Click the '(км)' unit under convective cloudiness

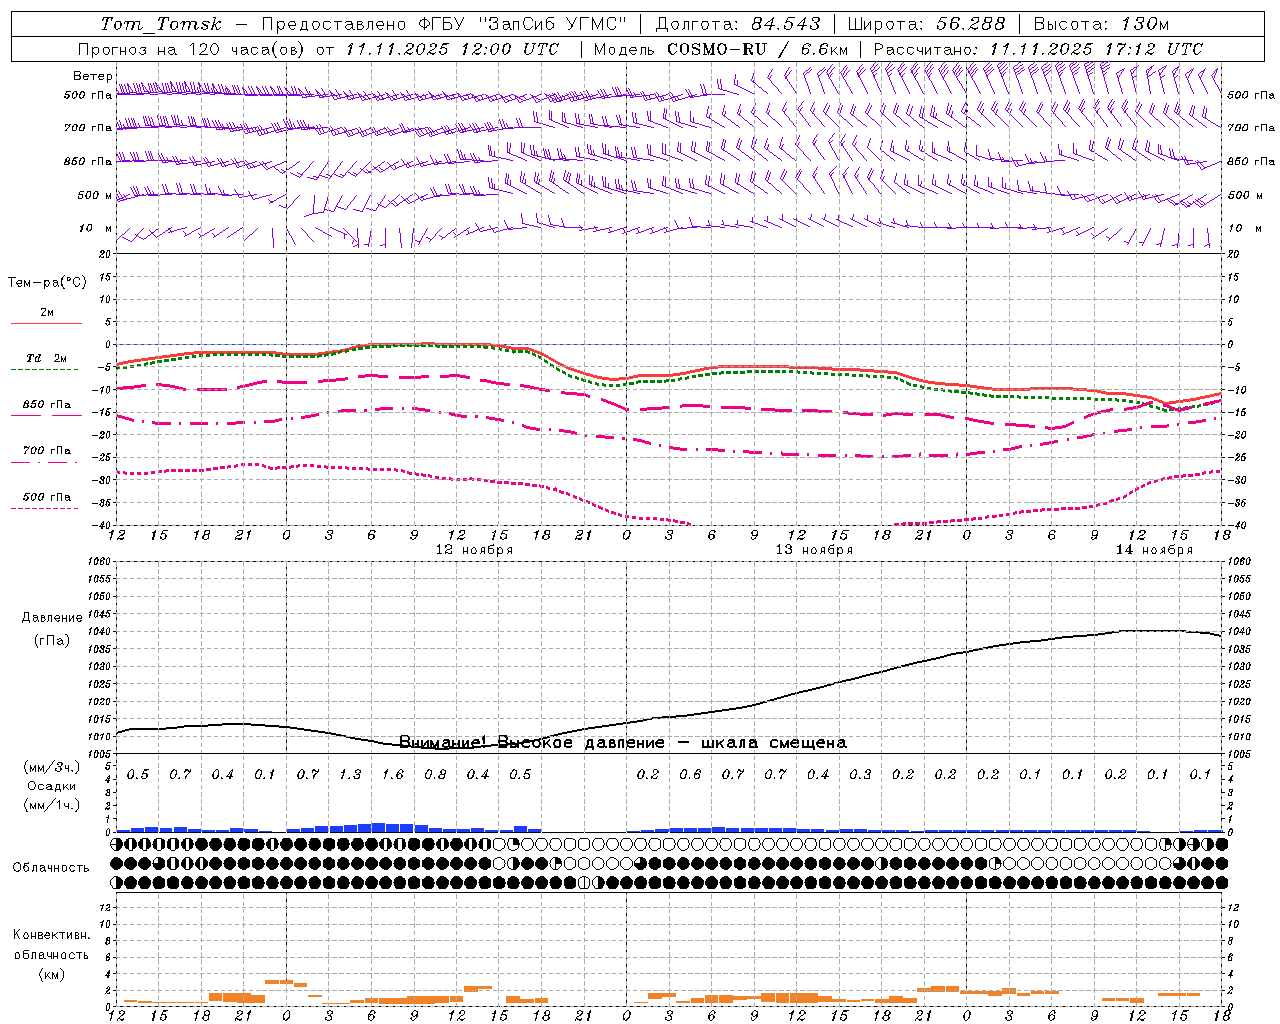52,974
